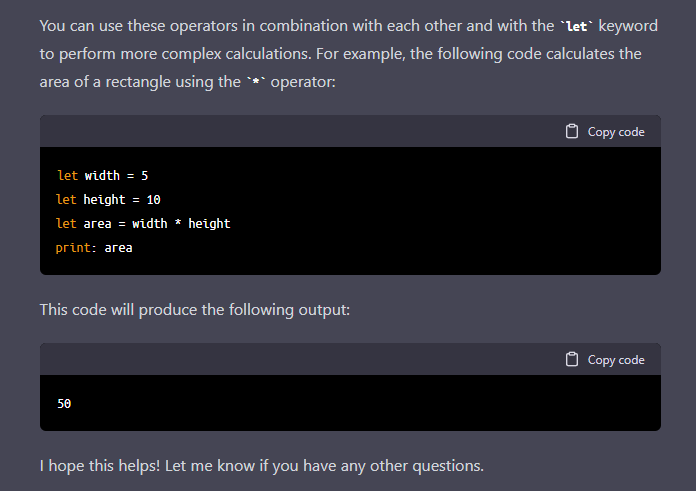Screen dimensions: 696x491
Task: Copy code from the rectangle area code block
Action: click(605, 131)
